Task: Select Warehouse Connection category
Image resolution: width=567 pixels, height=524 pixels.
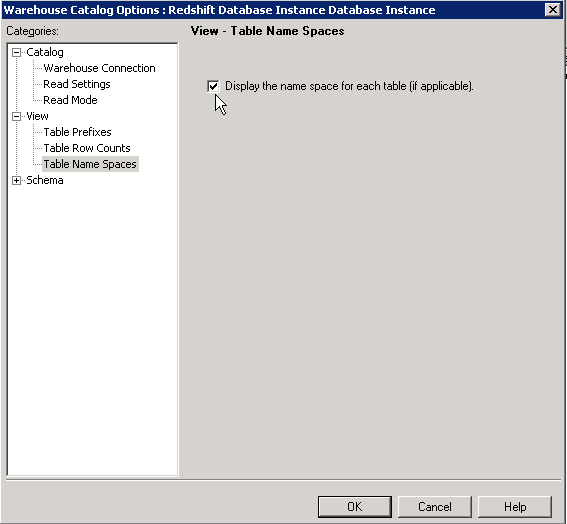Action: [99, 68]
